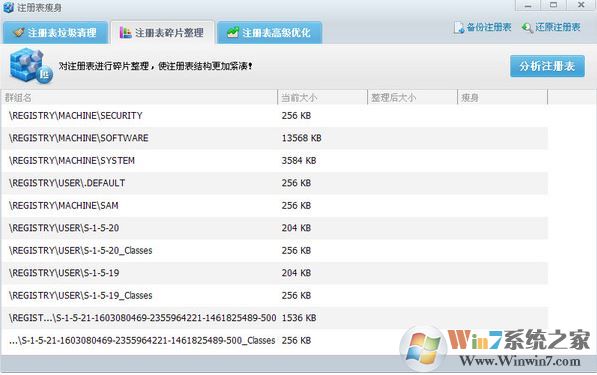597x375 pixels.
Task: Click the restore registry arrow icon
Action: tap(527, 28)
